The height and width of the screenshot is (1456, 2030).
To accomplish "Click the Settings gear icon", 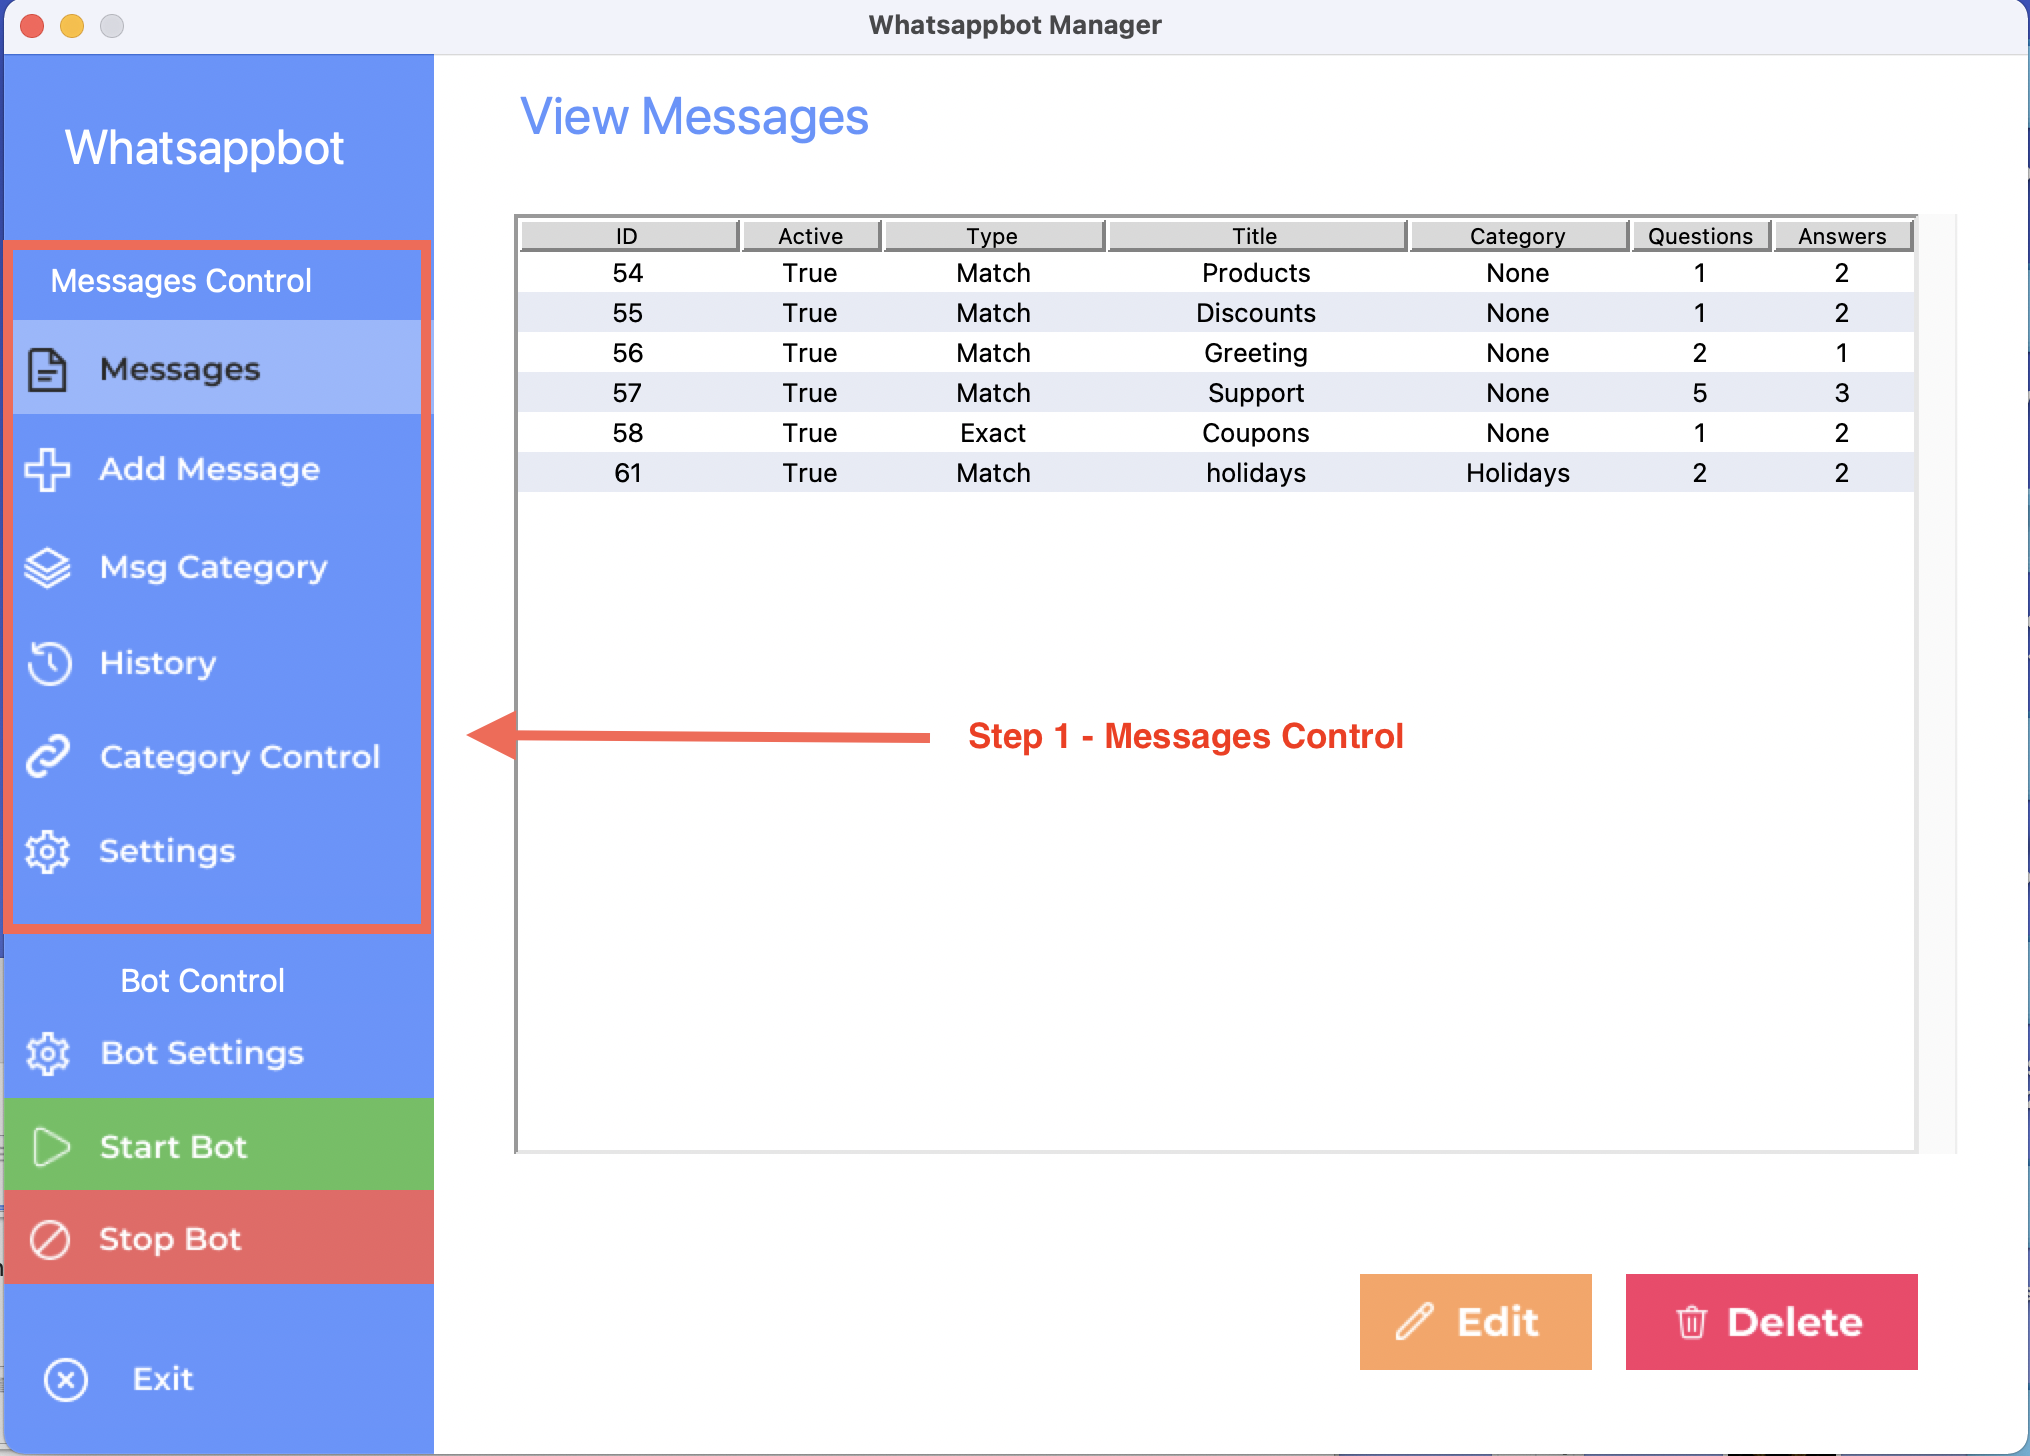I will (47, 852).
